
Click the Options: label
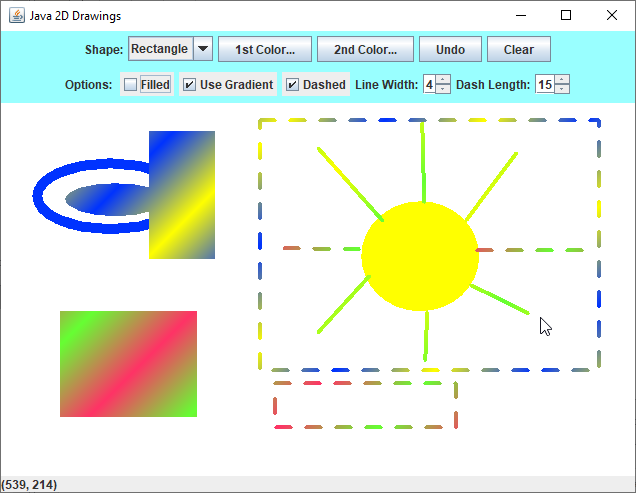pos(88,84)
